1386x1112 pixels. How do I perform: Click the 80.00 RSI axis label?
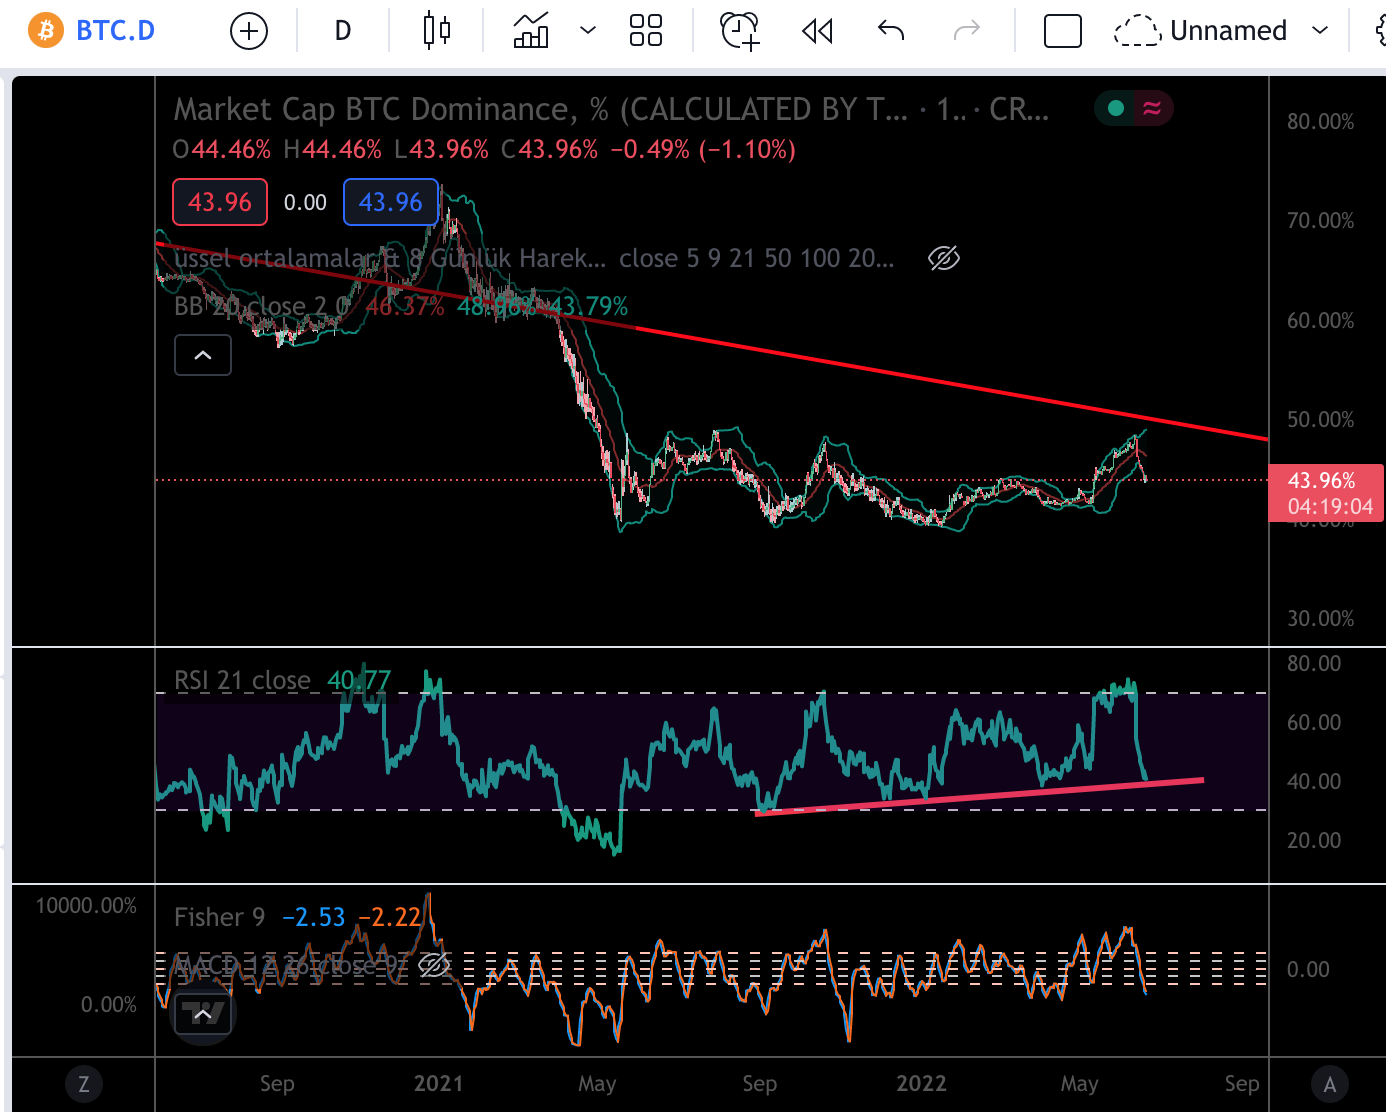(1314, 664)
